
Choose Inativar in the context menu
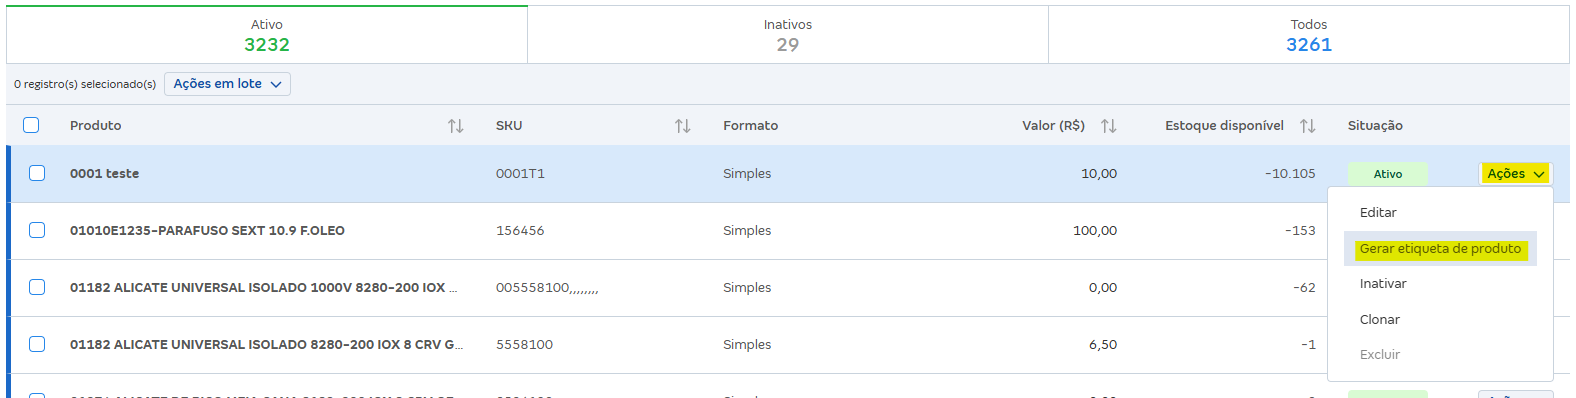click(1383, 284)
